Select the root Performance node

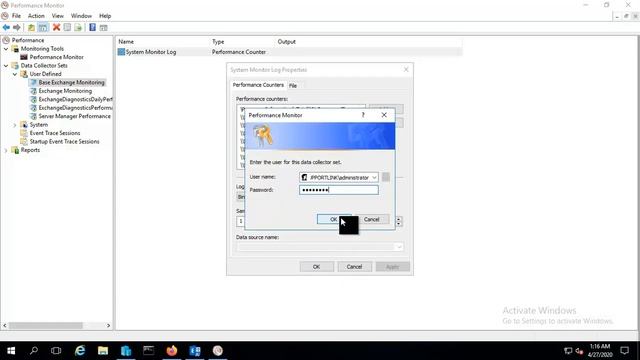28,40
